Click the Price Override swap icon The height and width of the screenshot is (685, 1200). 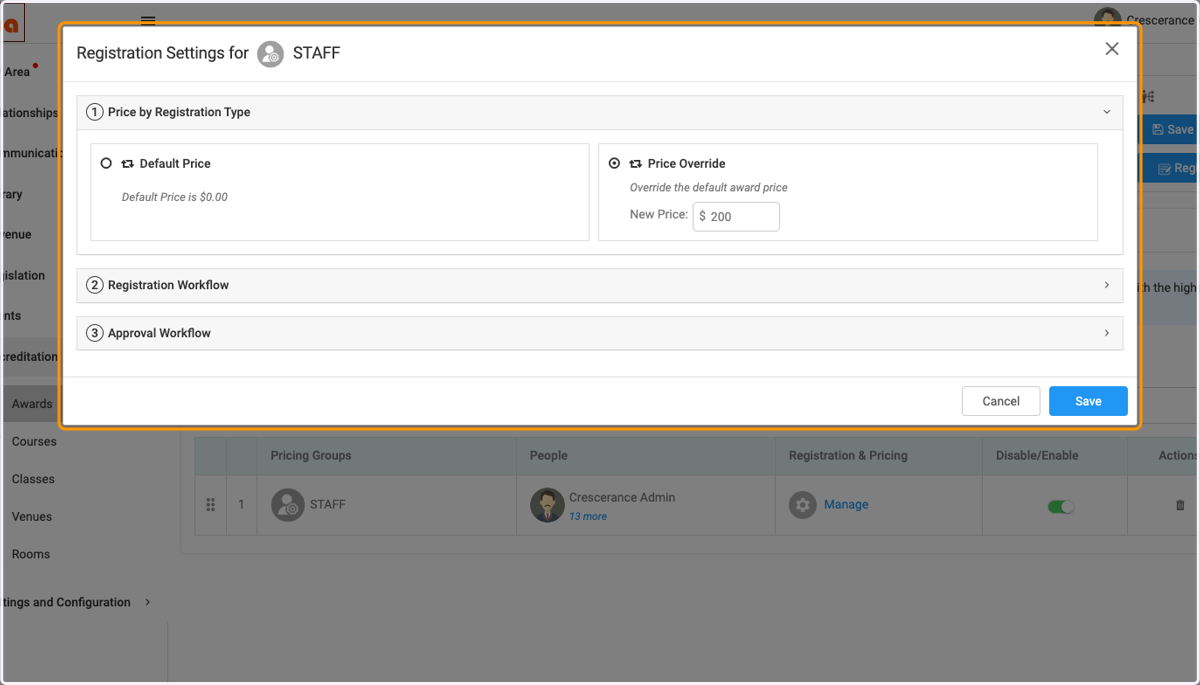click(x=635, y=164)
